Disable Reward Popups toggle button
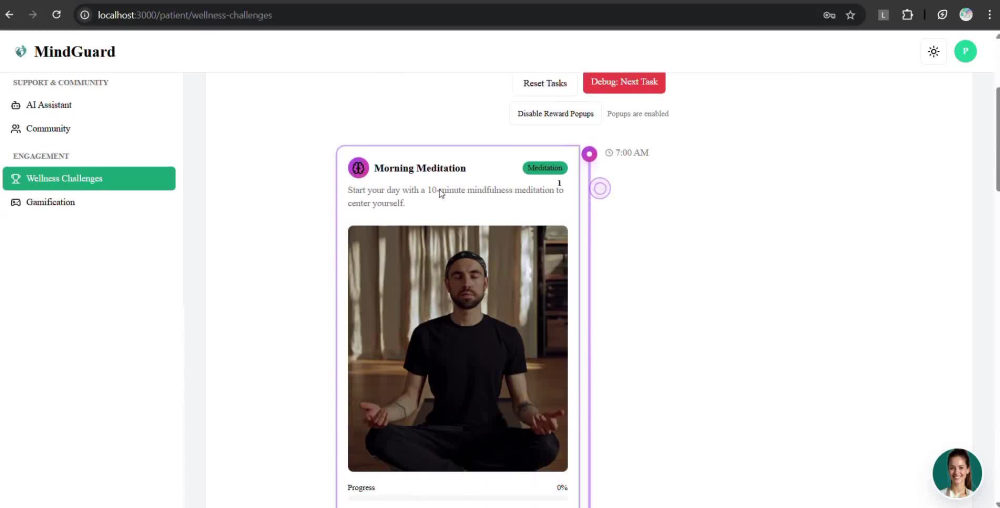 (x=555, y=114)
